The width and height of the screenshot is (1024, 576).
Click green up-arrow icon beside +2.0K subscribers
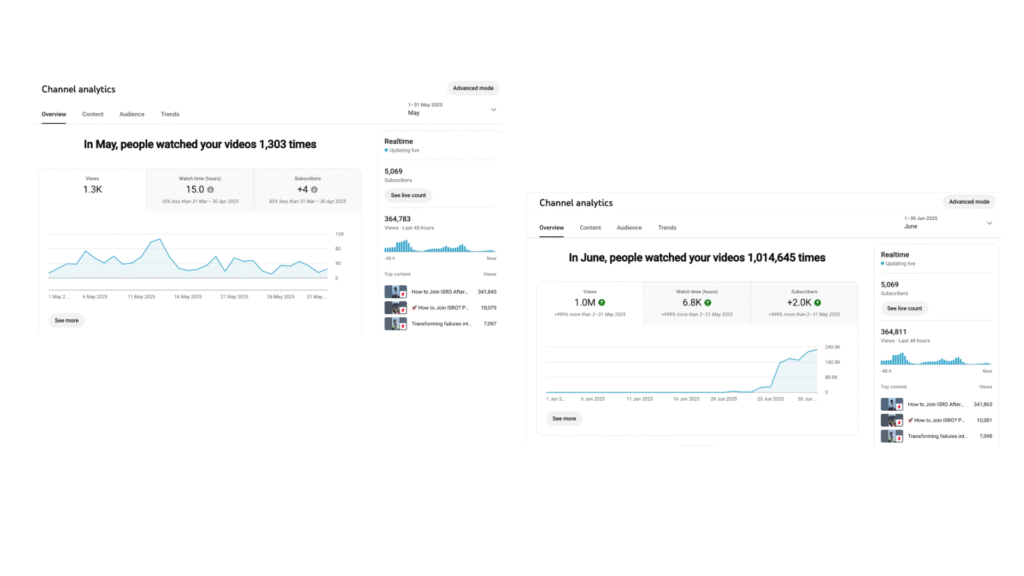pyautogui.click(x=817, y=302)
